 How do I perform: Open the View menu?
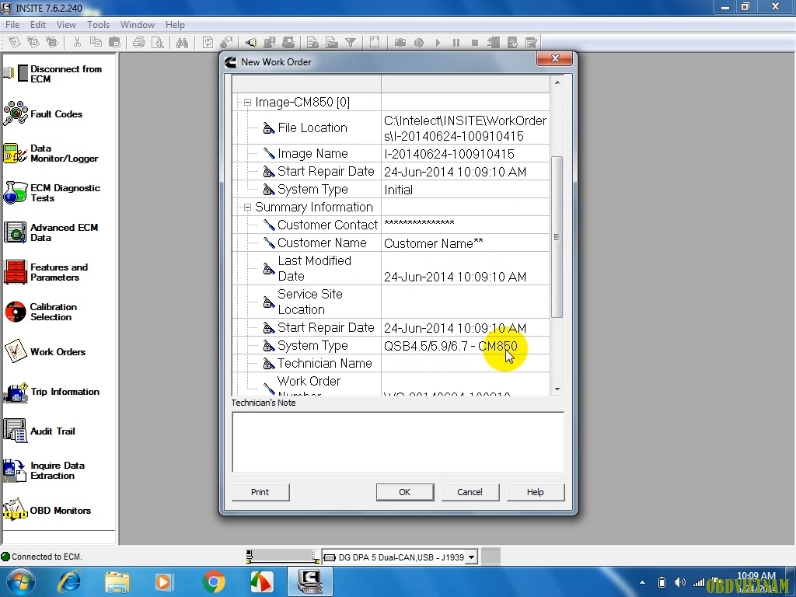tap(66, 24)
